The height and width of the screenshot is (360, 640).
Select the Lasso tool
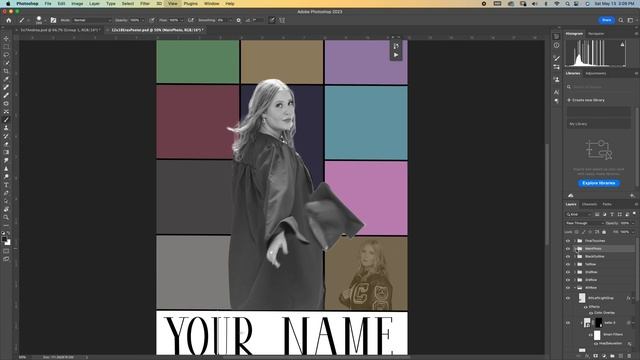[6, 55]
